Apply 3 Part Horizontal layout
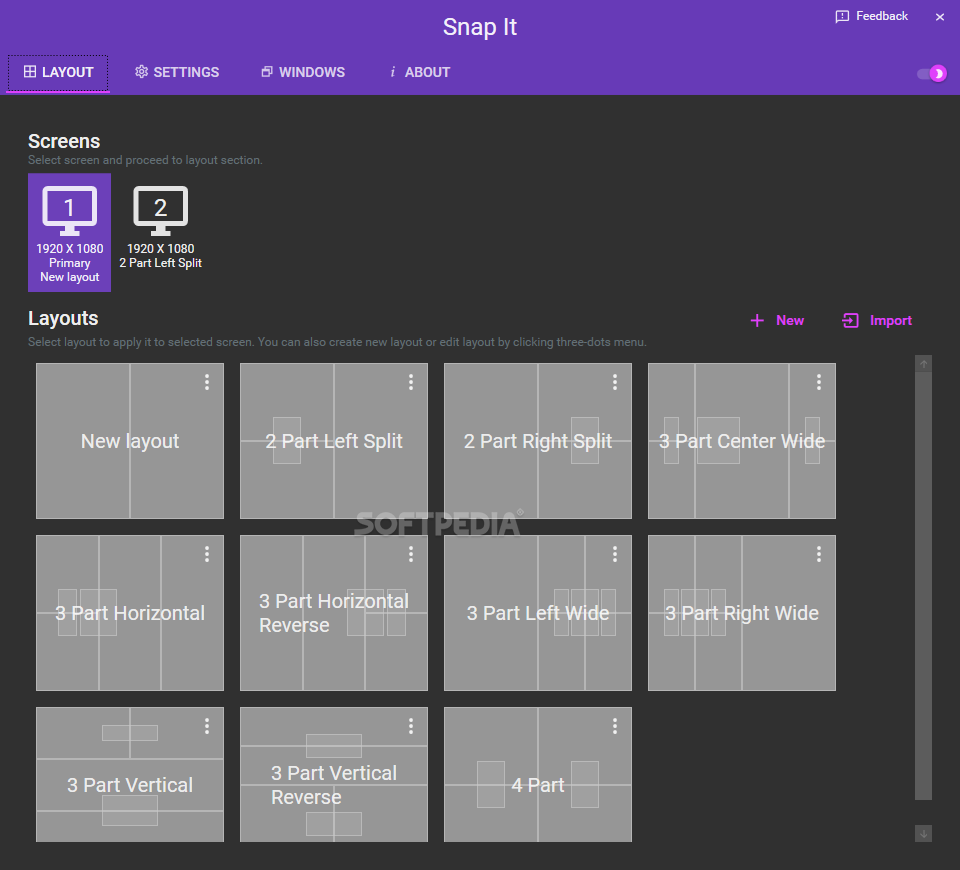Image resolution: width=960 pixels, height=870 pixels. pos(130,613)
